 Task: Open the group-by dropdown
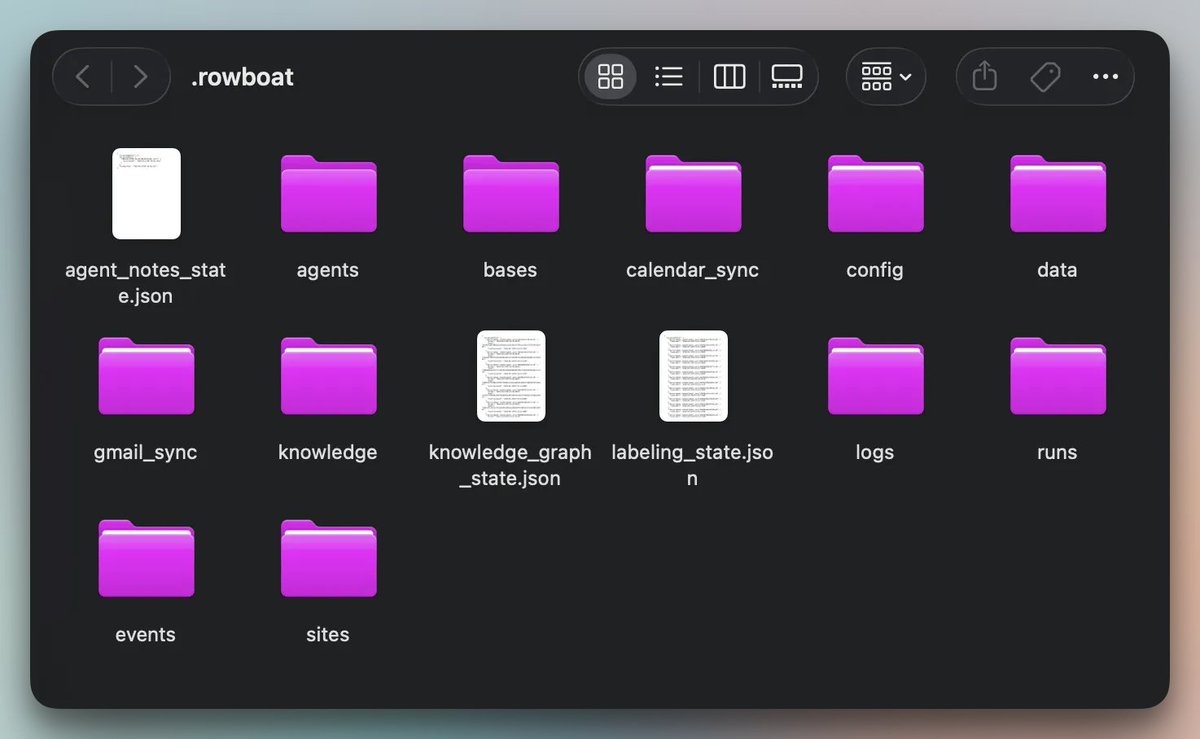(886, 77)
